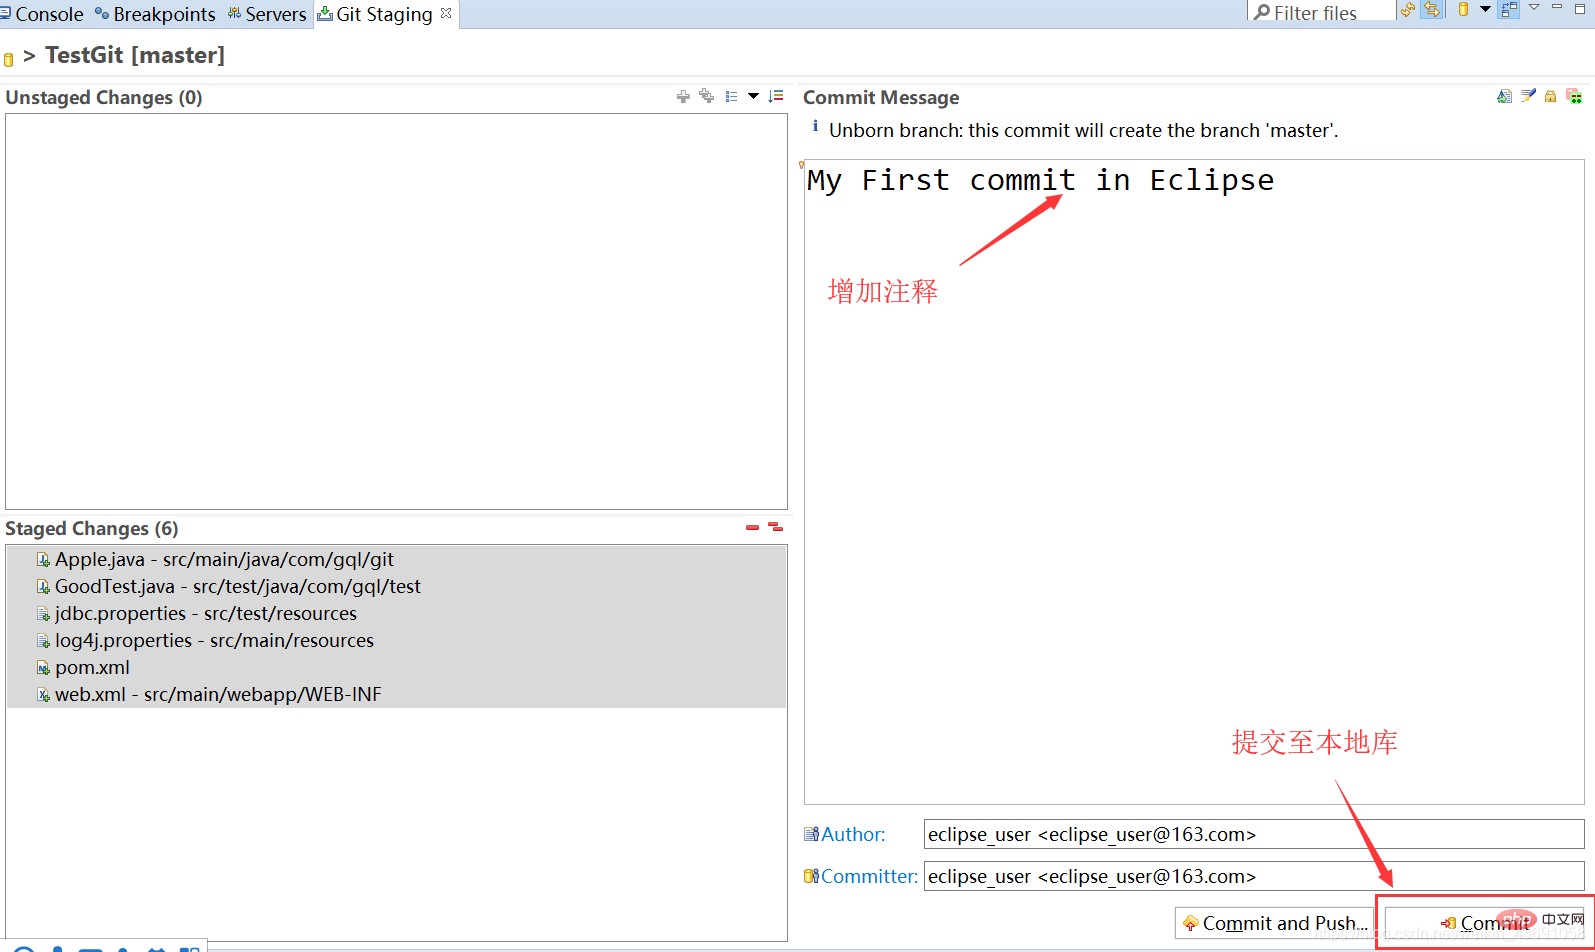Select staged file GoodTest.java
This screenshot has height=952, width=1595.
[x=396, y=586]
